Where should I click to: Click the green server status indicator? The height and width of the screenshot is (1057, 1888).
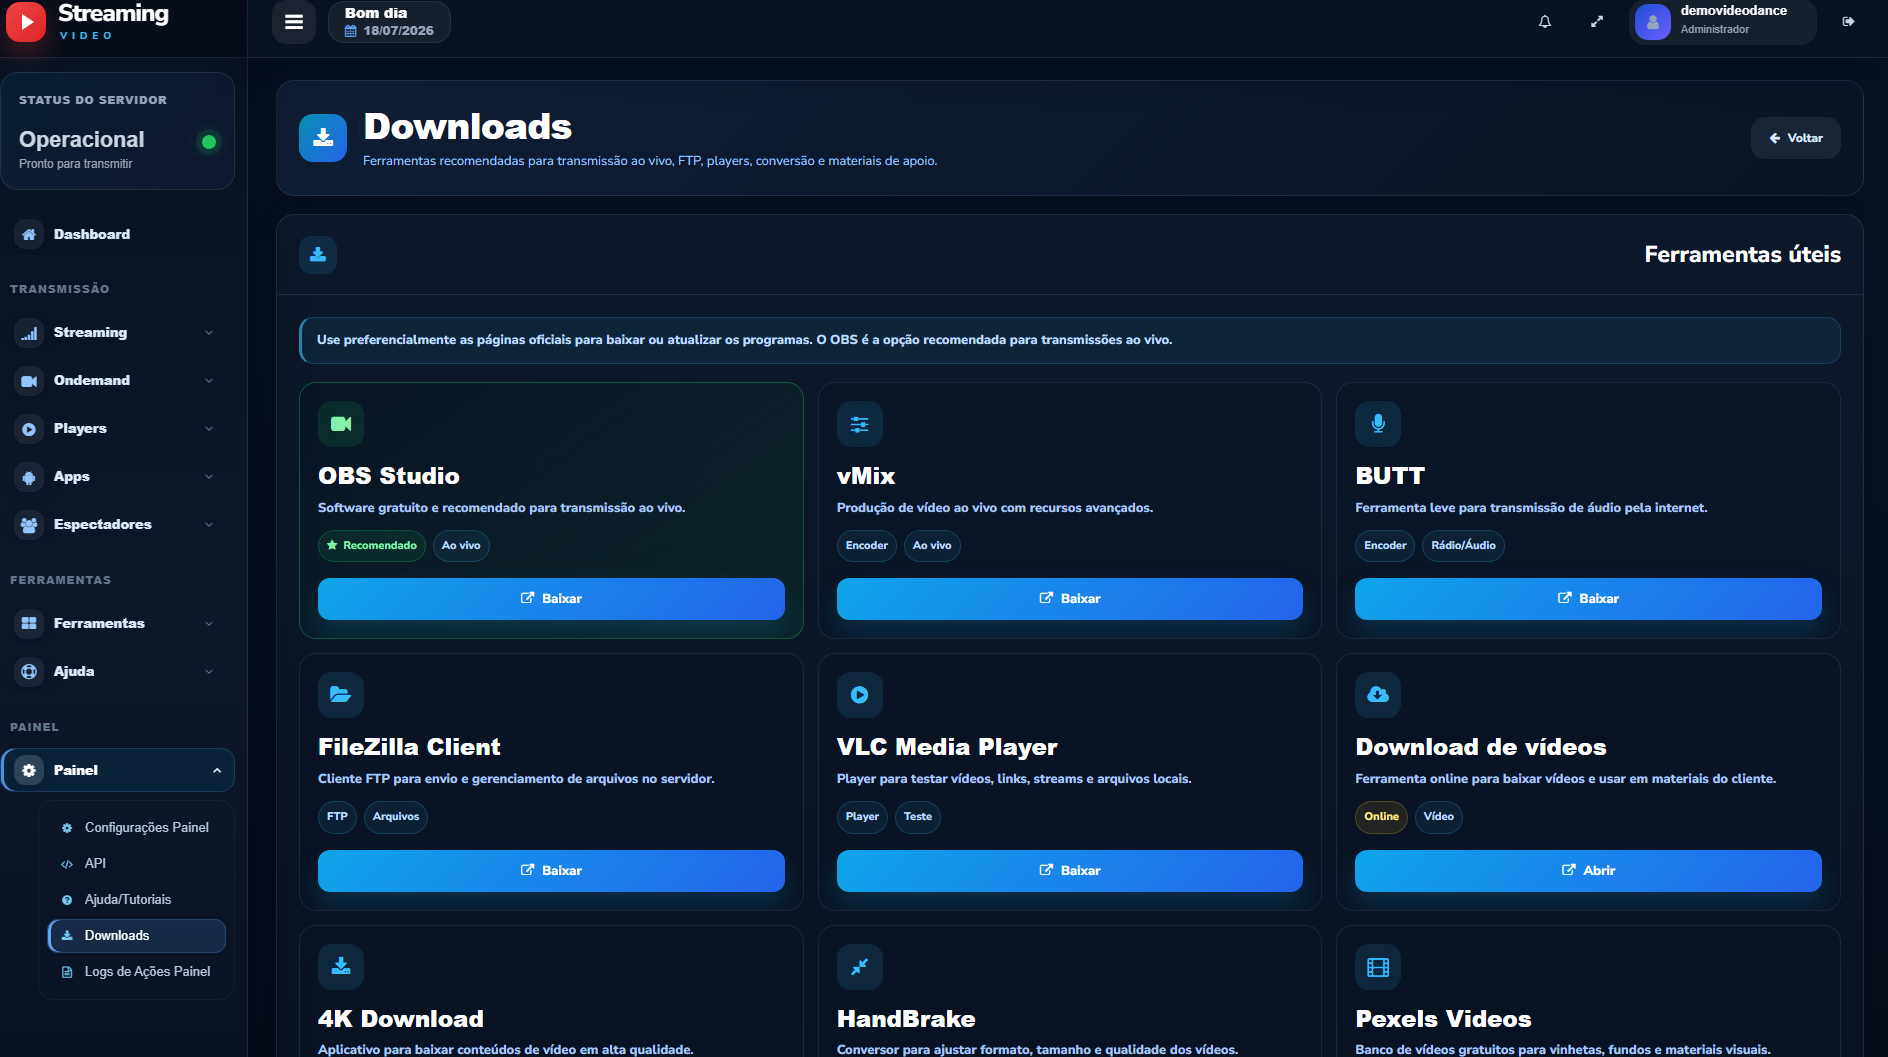click(x=209, y=142)
